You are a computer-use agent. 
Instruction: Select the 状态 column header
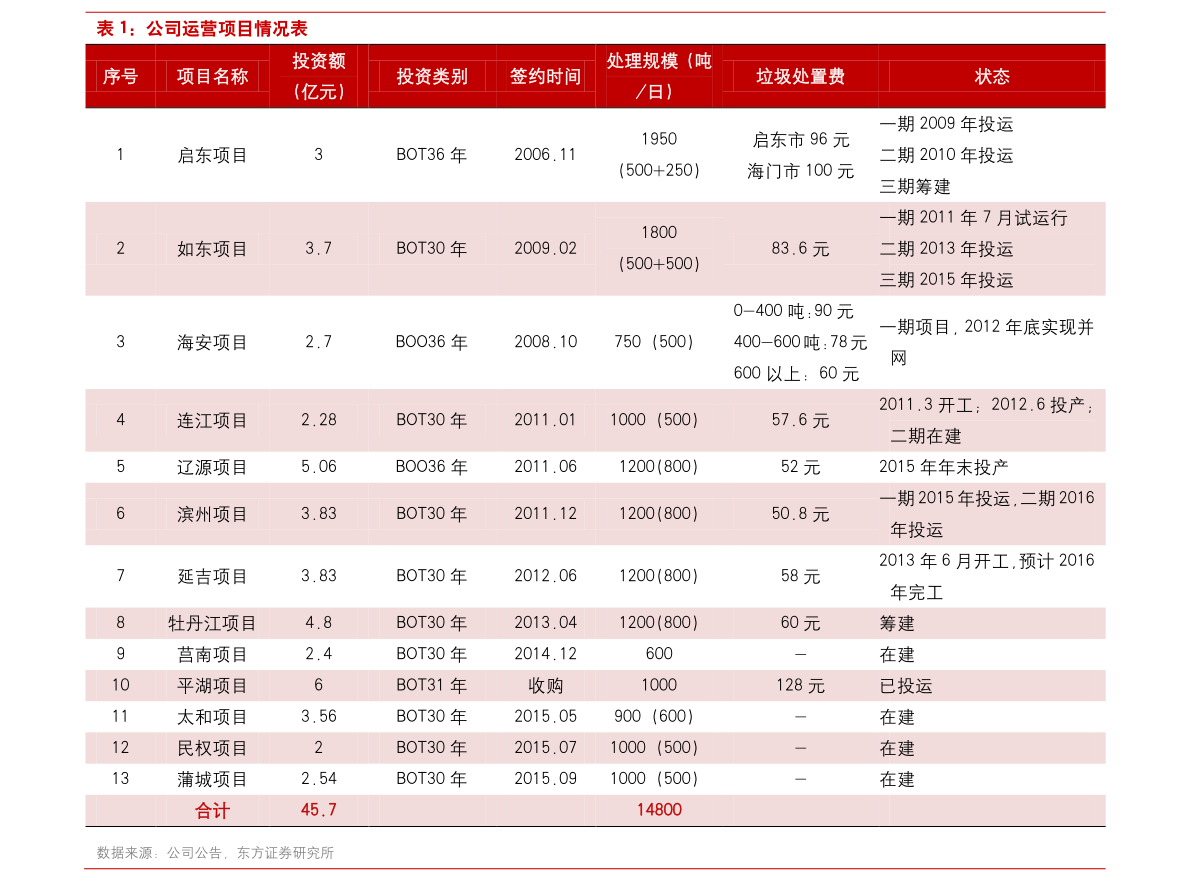tap(992, 76)
